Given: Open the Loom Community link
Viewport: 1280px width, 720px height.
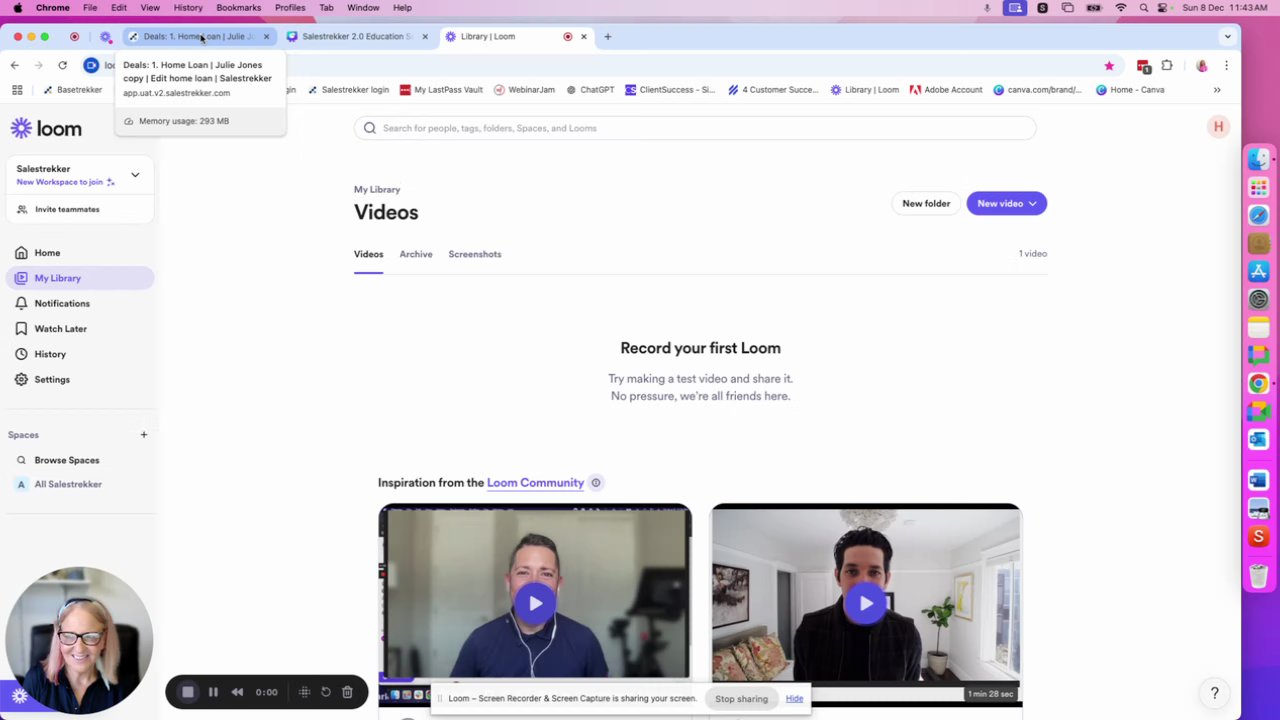Looking at the screenshot, I should (535, 483).
